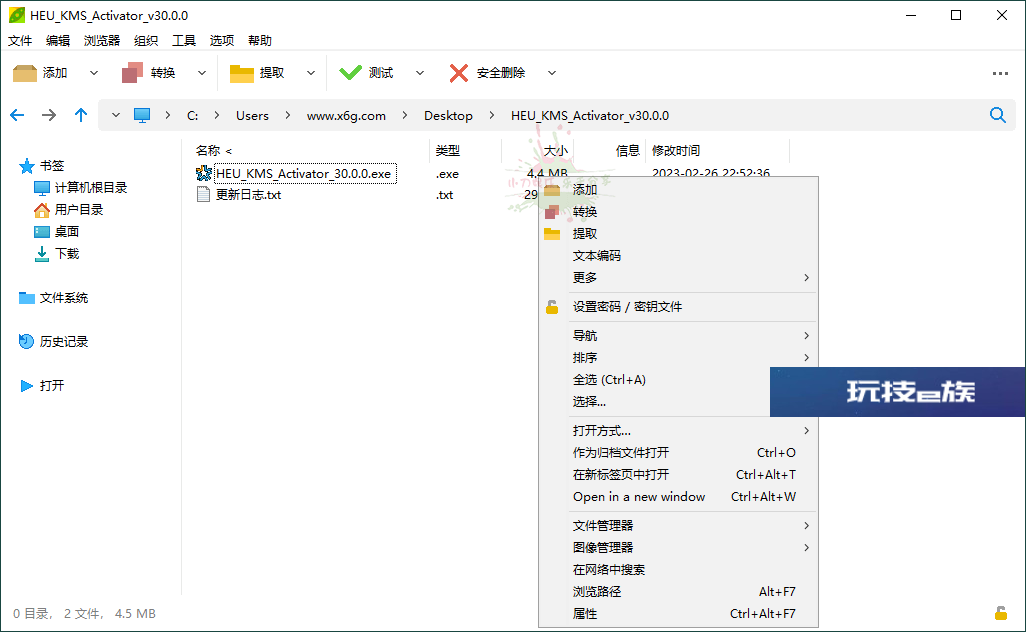This screenshot has height=632, width=1026.
Task: Click the Computer root (计算机根目录) monitor icon
Action: (x=41, y=188)
